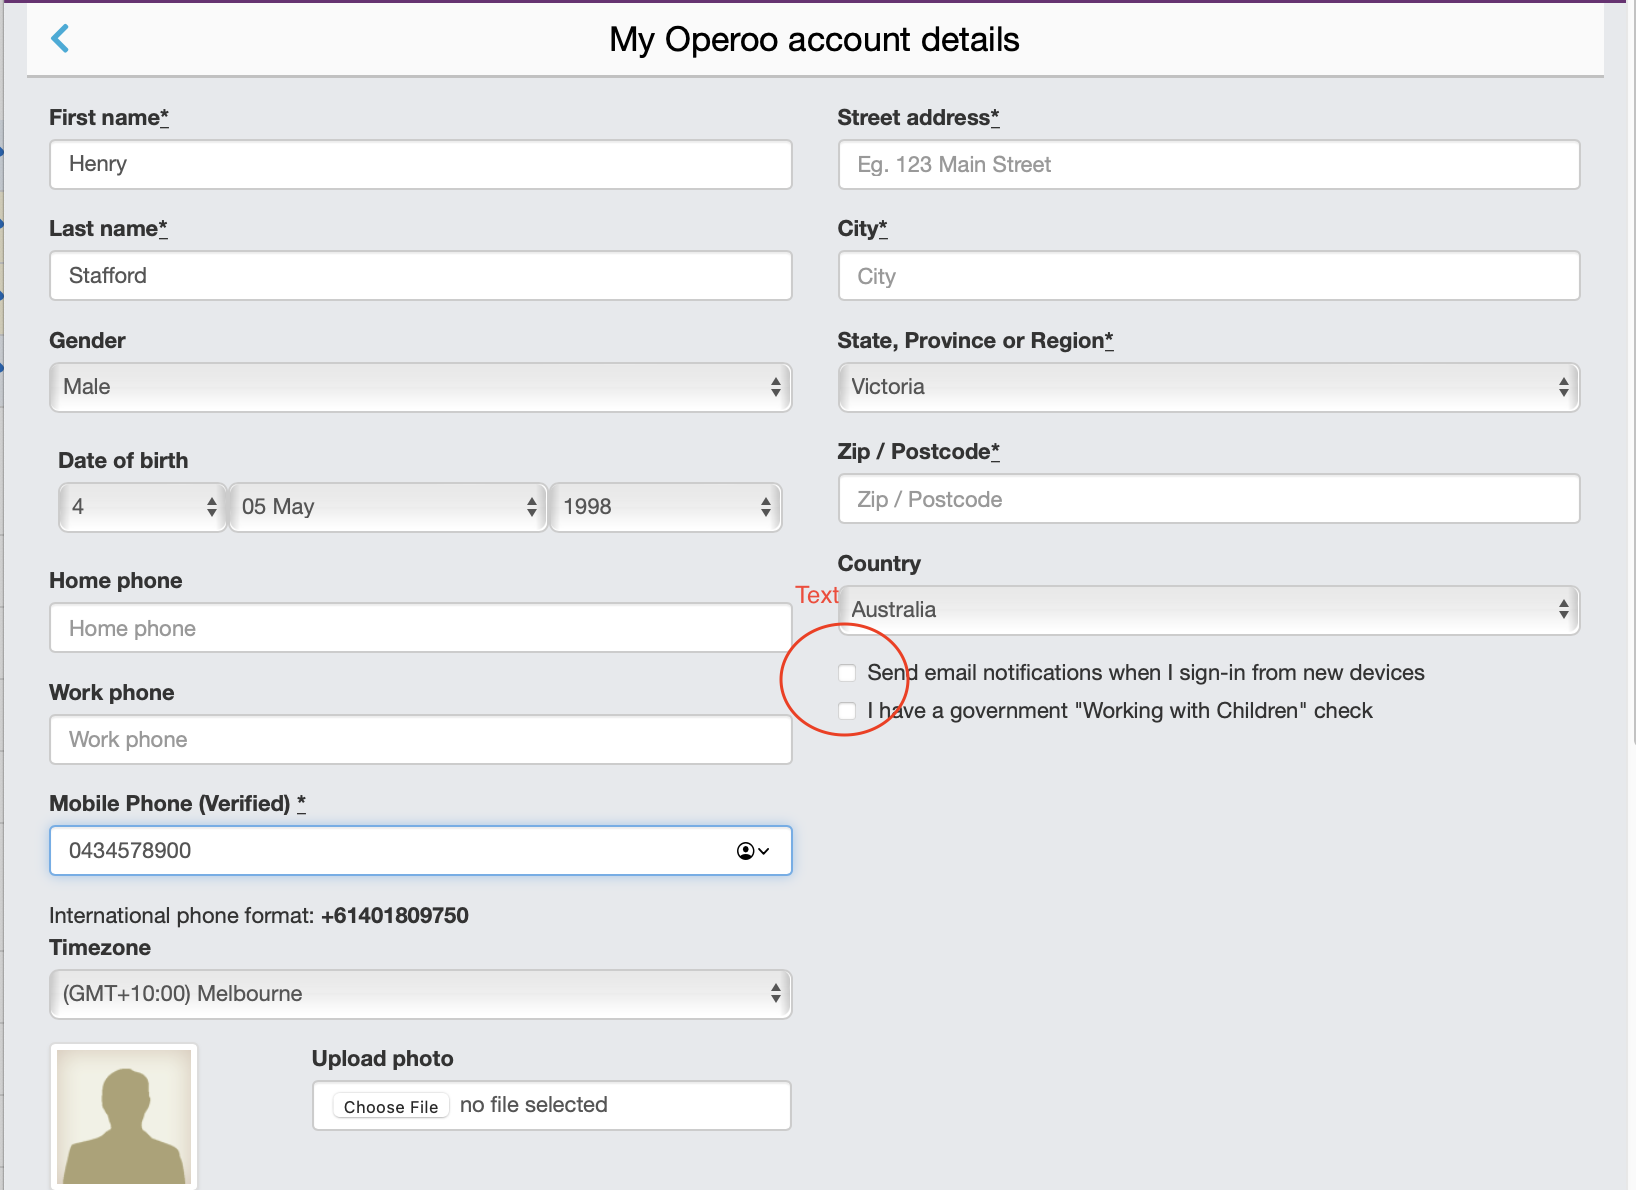Select the Zip / Postcode input field
This screenshot has width=1636, height=1190.
[1208, 499]
